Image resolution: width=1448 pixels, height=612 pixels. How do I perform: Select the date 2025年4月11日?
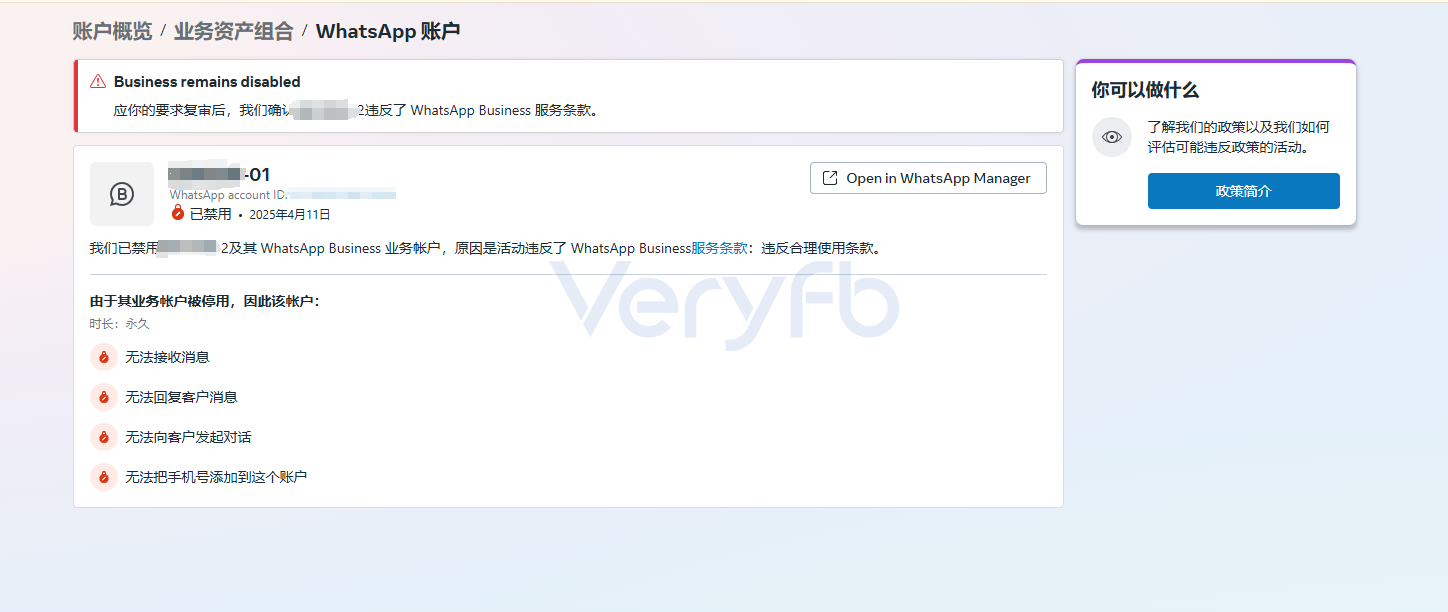click(x=290, y=214)
